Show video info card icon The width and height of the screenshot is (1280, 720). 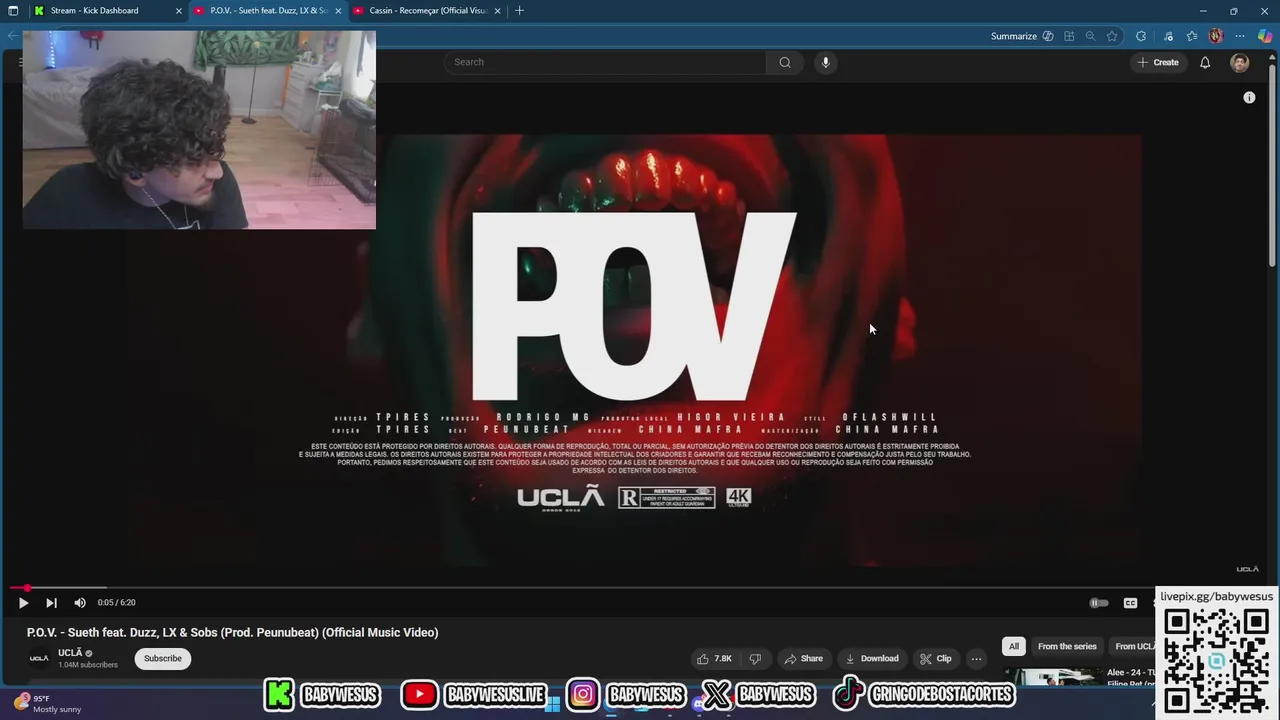pos(1249,97)
